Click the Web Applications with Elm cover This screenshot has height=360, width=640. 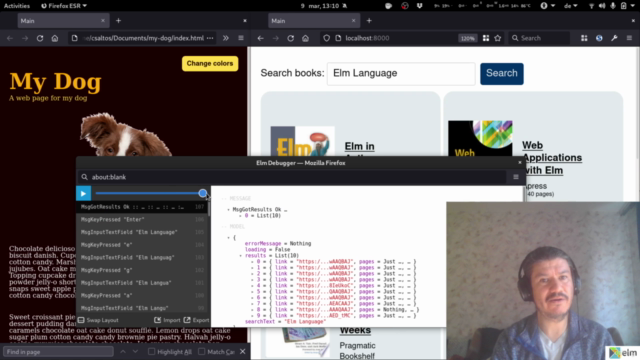pyautogui.click(x=480, y=138)
